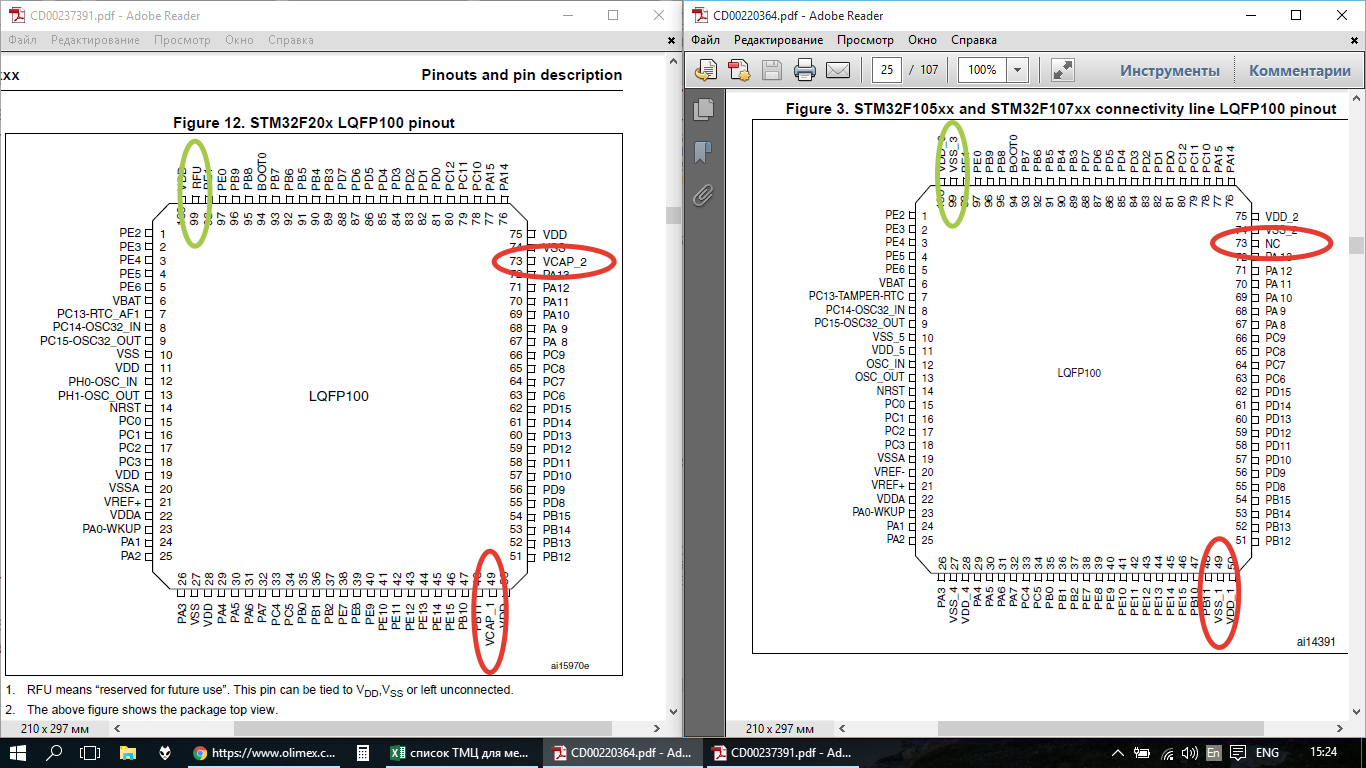Screen dimensions: 1366x768
Task: Click vertical scrollbar thumb in CD00220364 window
Action: coord(1356,245)
